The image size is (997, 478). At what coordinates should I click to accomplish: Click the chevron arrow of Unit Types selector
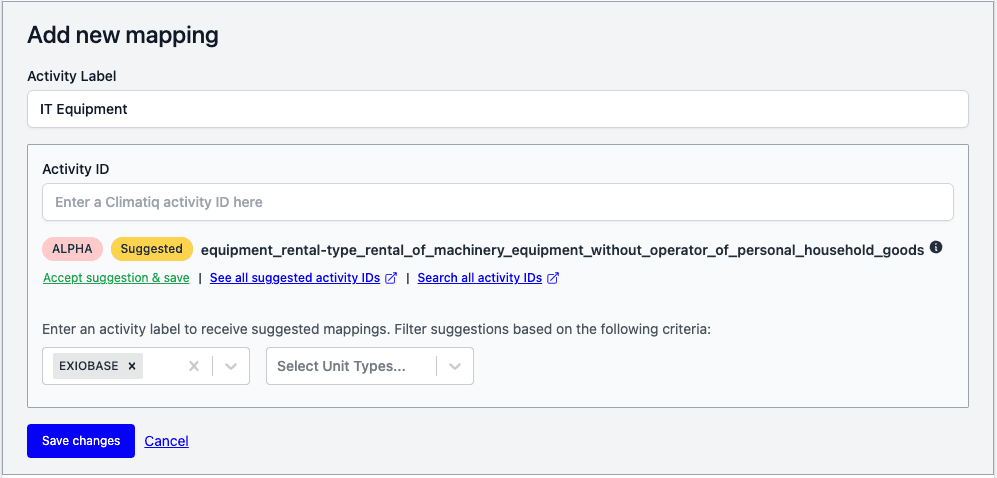455,366
